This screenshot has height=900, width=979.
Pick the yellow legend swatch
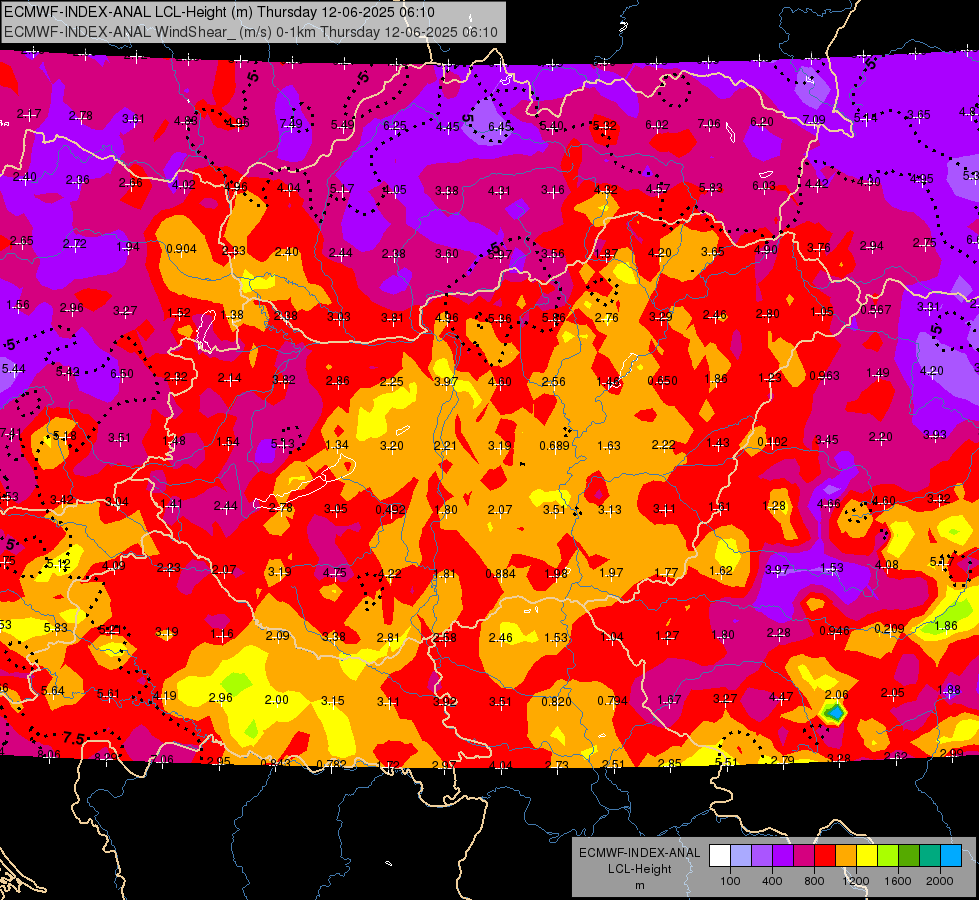867,856
